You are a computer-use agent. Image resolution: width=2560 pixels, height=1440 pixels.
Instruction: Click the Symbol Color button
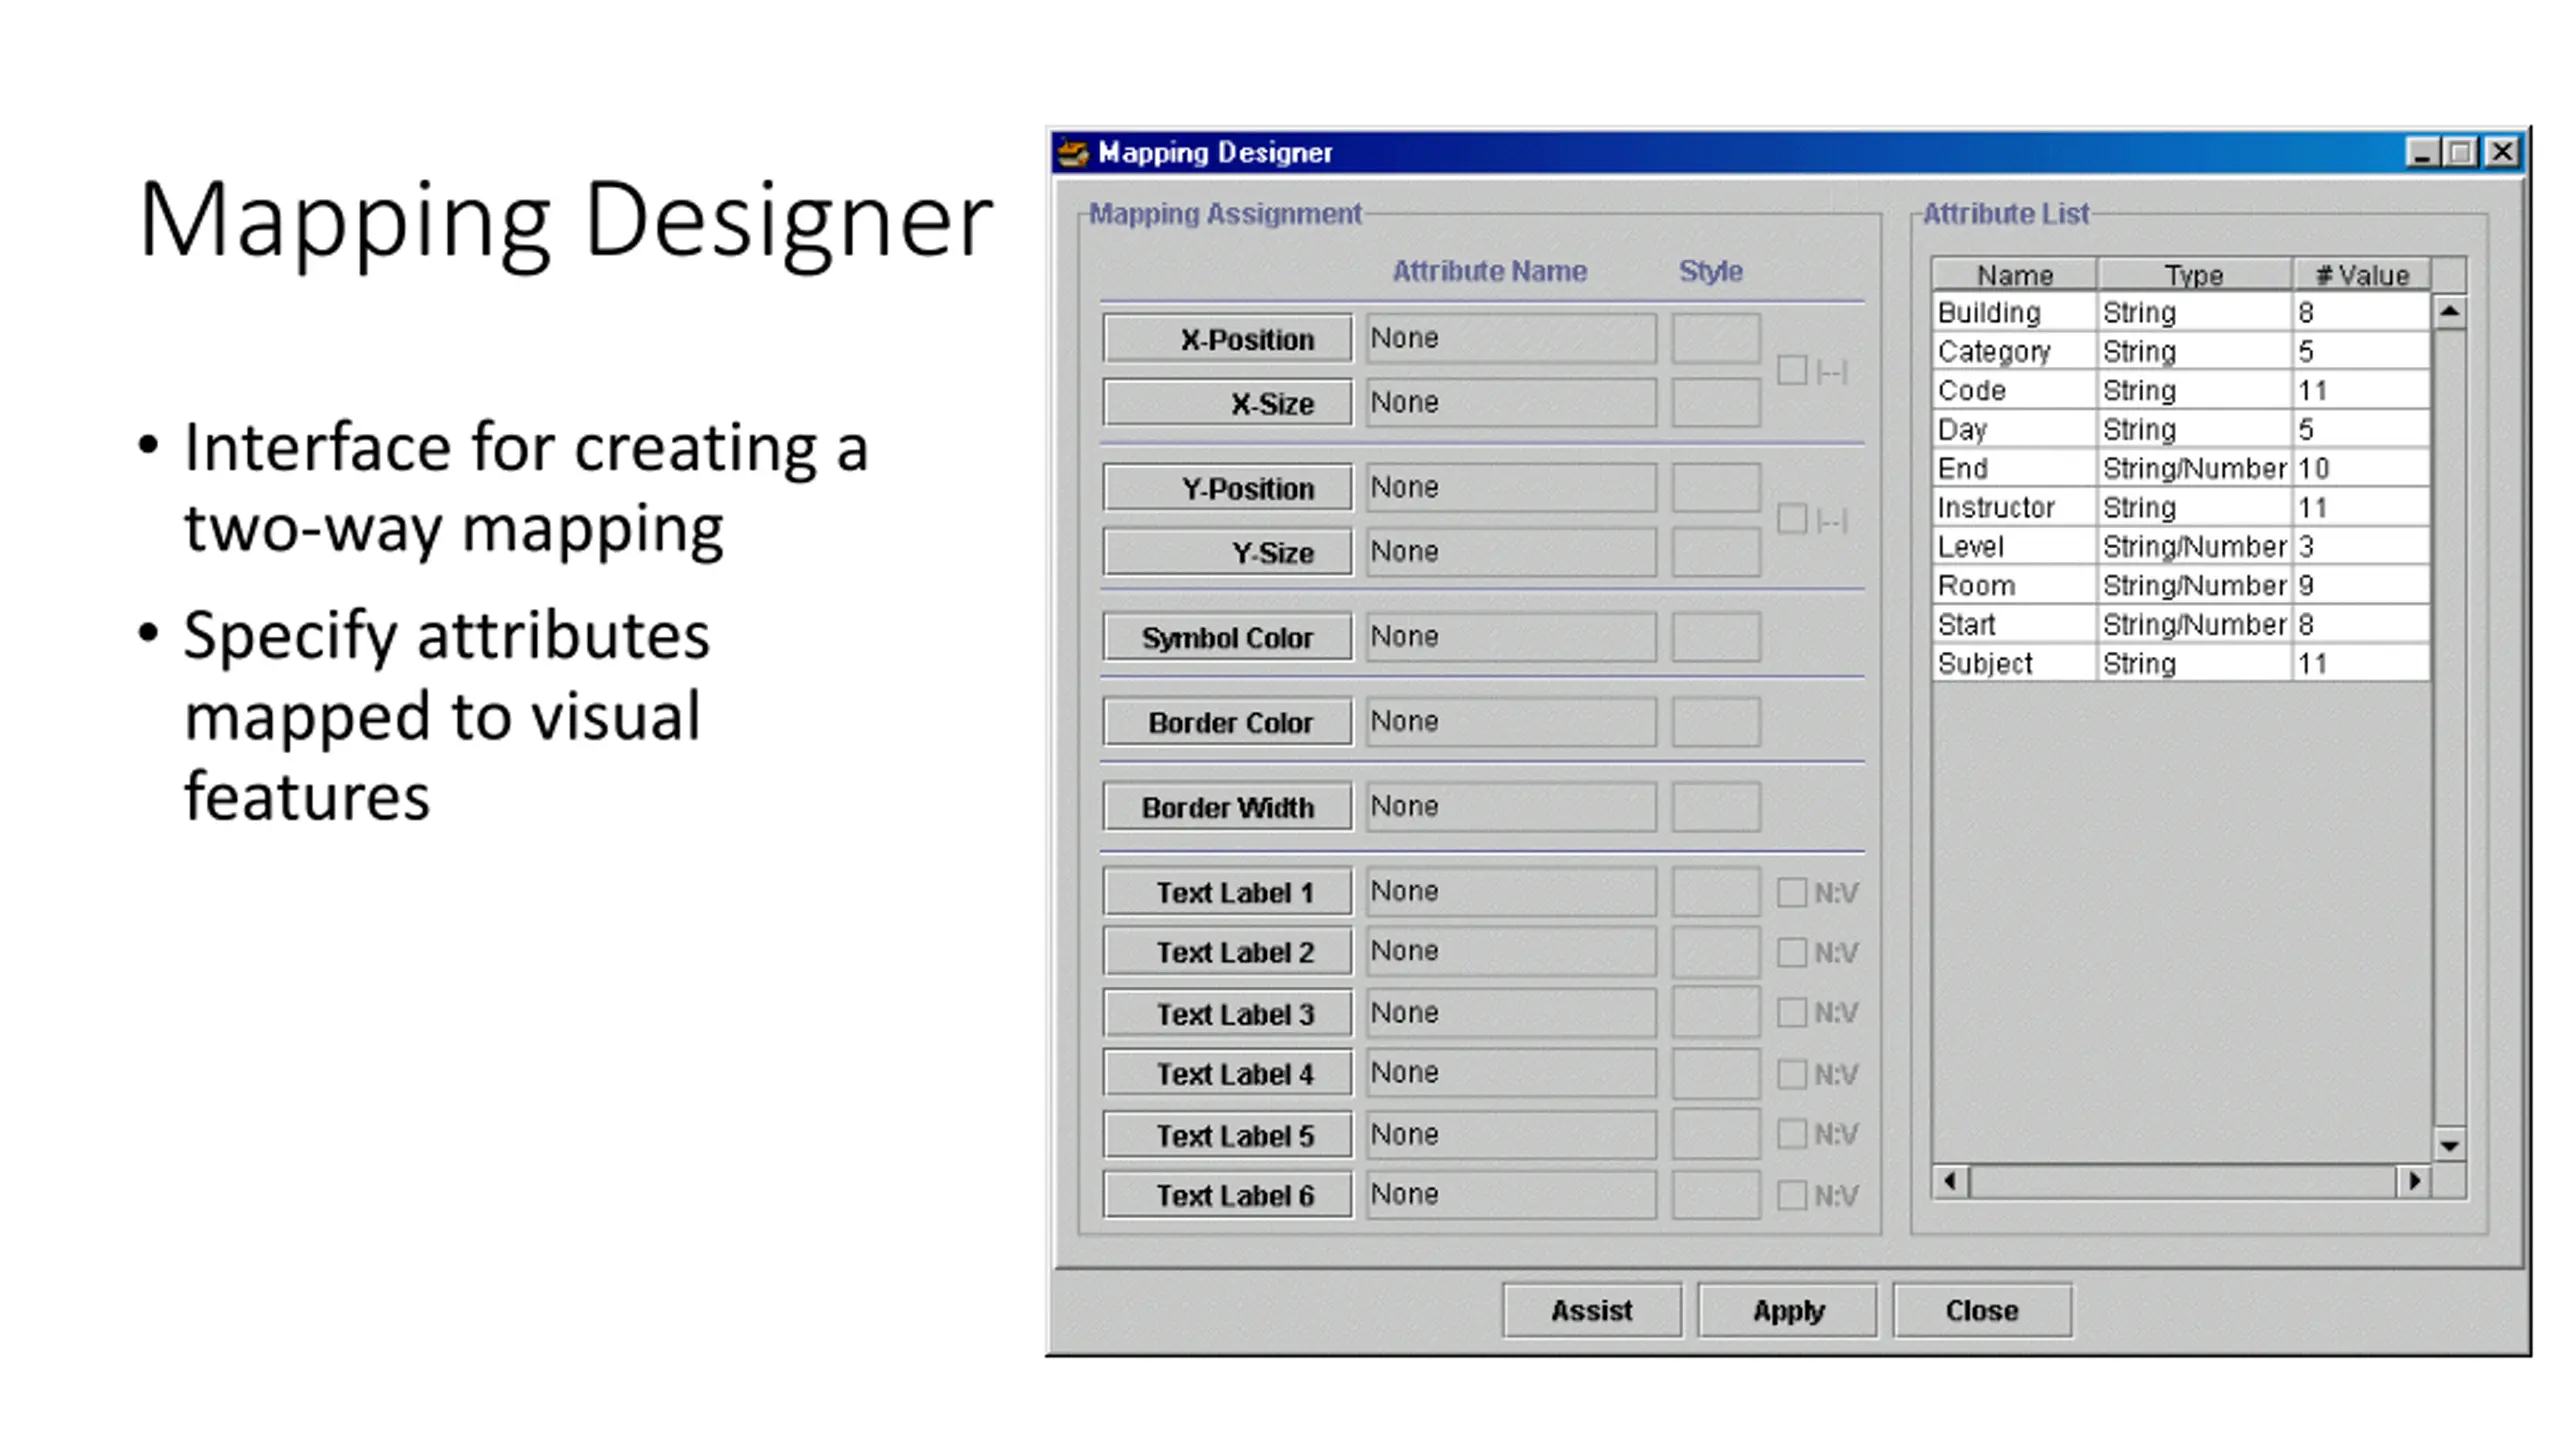(x=1228, y=637)
